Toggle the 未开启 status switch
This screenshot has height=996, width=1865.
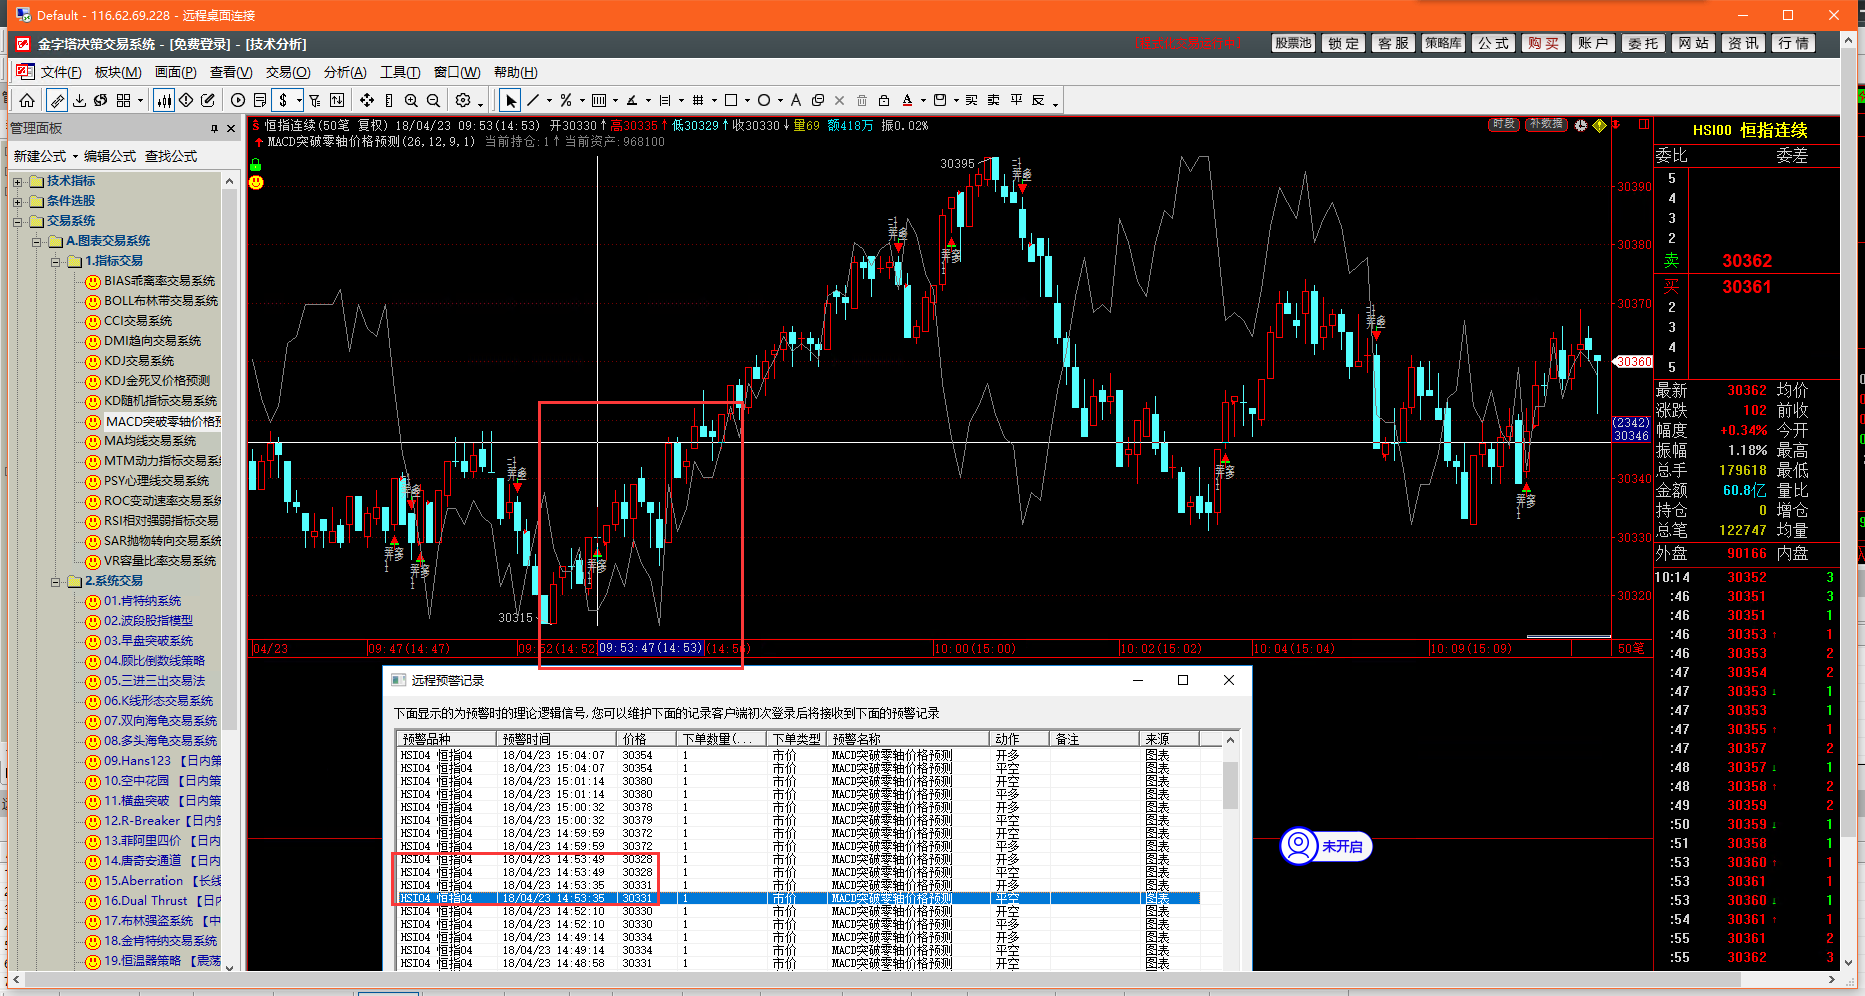point(1326,846)
